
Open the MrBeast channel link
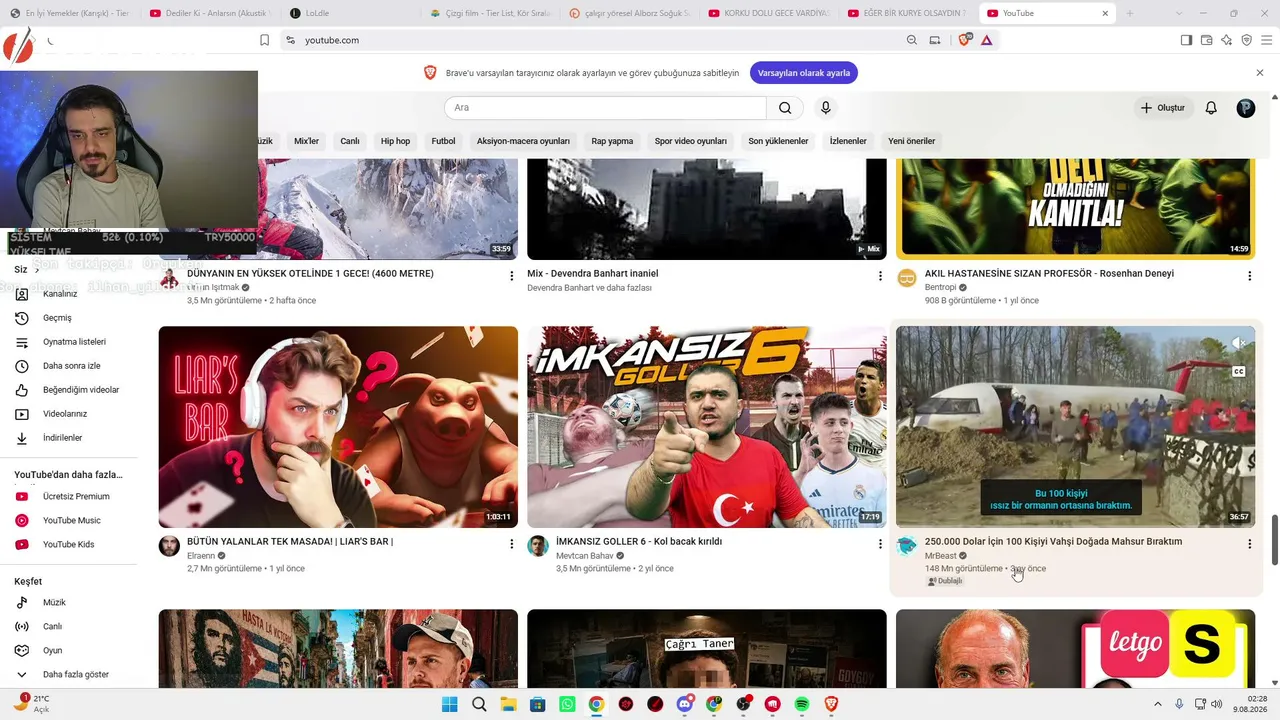940,556
